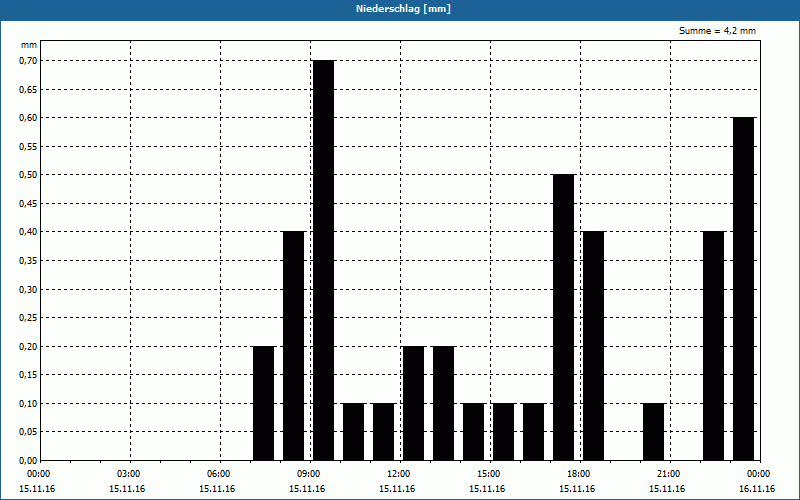Click the 09:00 x-axis label
The width and height of the screenshot is (800, 500).
pyautogui.click(x=310, y=474)
